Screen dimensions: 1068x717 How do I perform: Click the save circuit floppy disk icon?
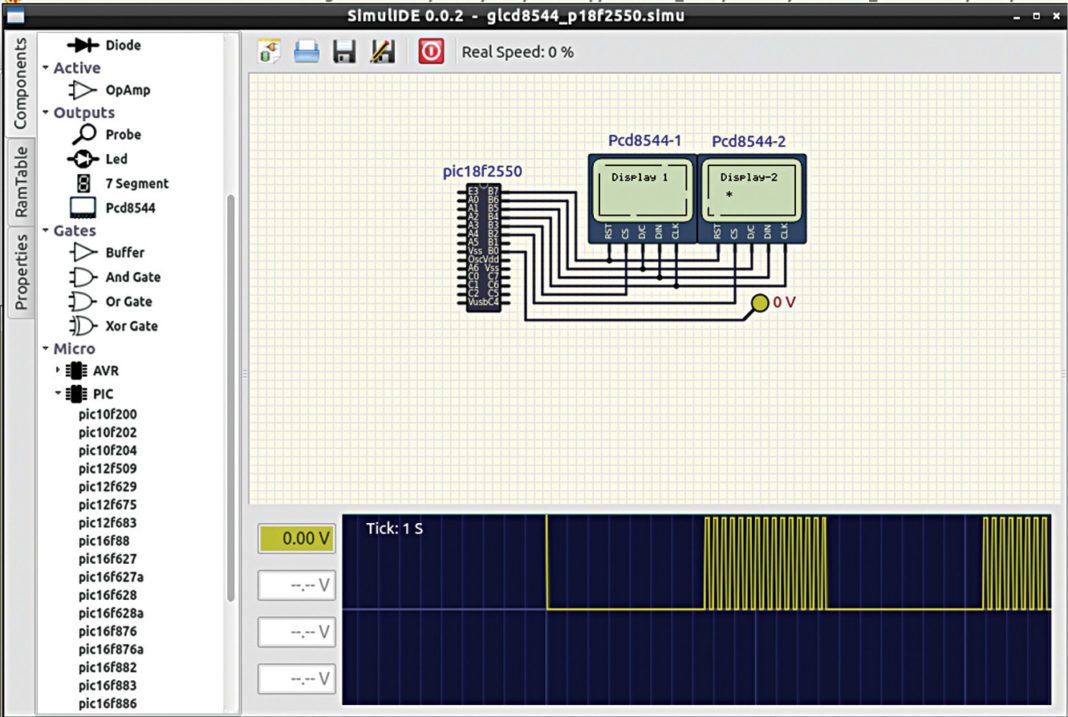click(x=344, y=51)
